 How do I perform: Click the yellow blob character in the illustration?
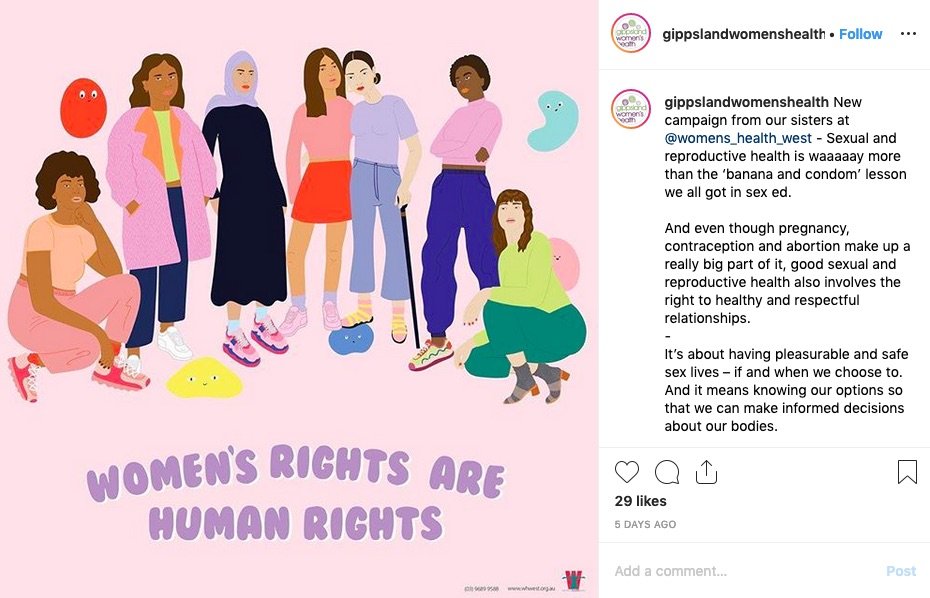coord(204,377)
